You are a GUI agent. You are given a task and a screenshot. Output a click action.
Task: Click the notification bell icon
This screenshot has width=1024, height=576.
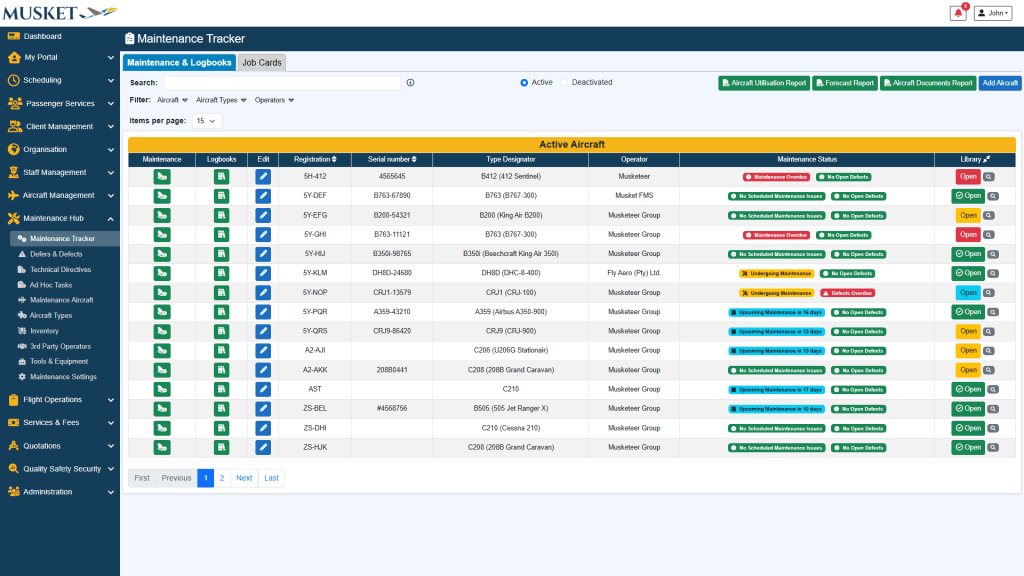(958, 13)
